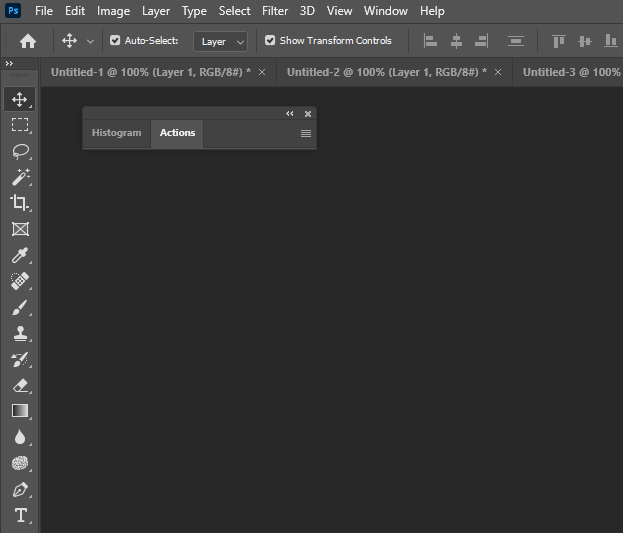The image size is (623, 533).
Task: Align right edges of layers
Action: pyautogui.click(x=482, y=41)
